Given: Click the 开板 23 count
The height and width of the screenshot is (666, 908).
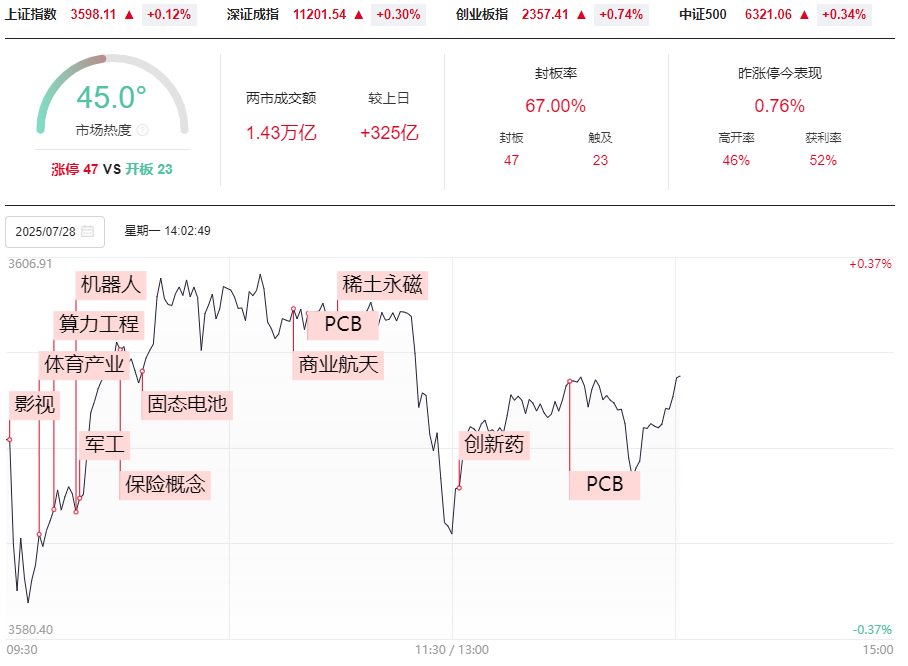Looking at the screenshot, I should pos(149,169).
